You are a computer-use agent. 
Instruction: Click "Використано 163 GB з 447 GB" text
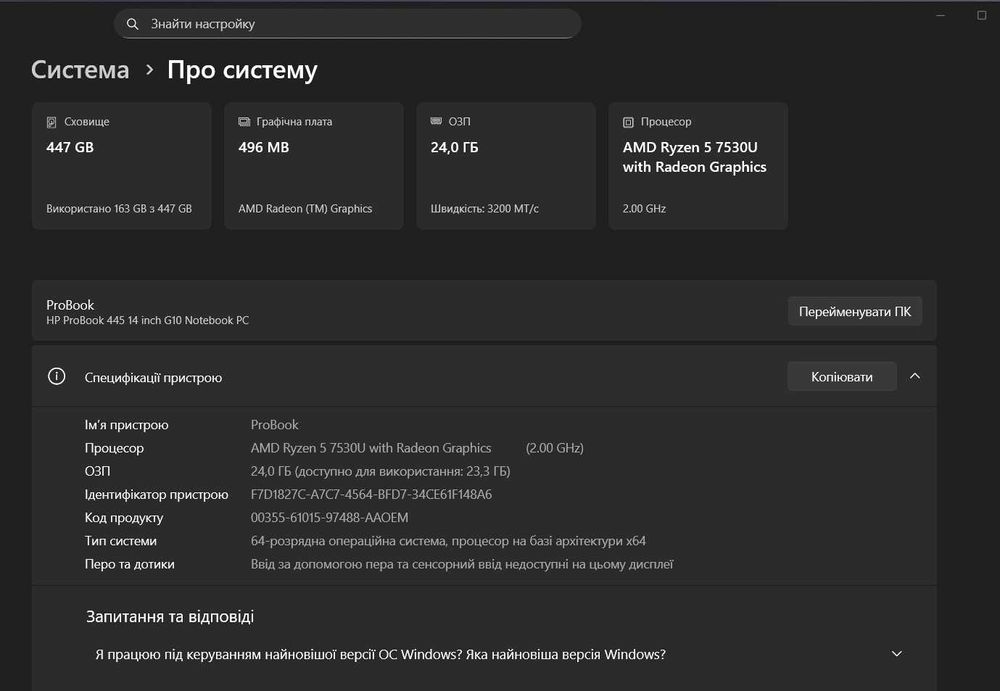click(x=119, y=209)
